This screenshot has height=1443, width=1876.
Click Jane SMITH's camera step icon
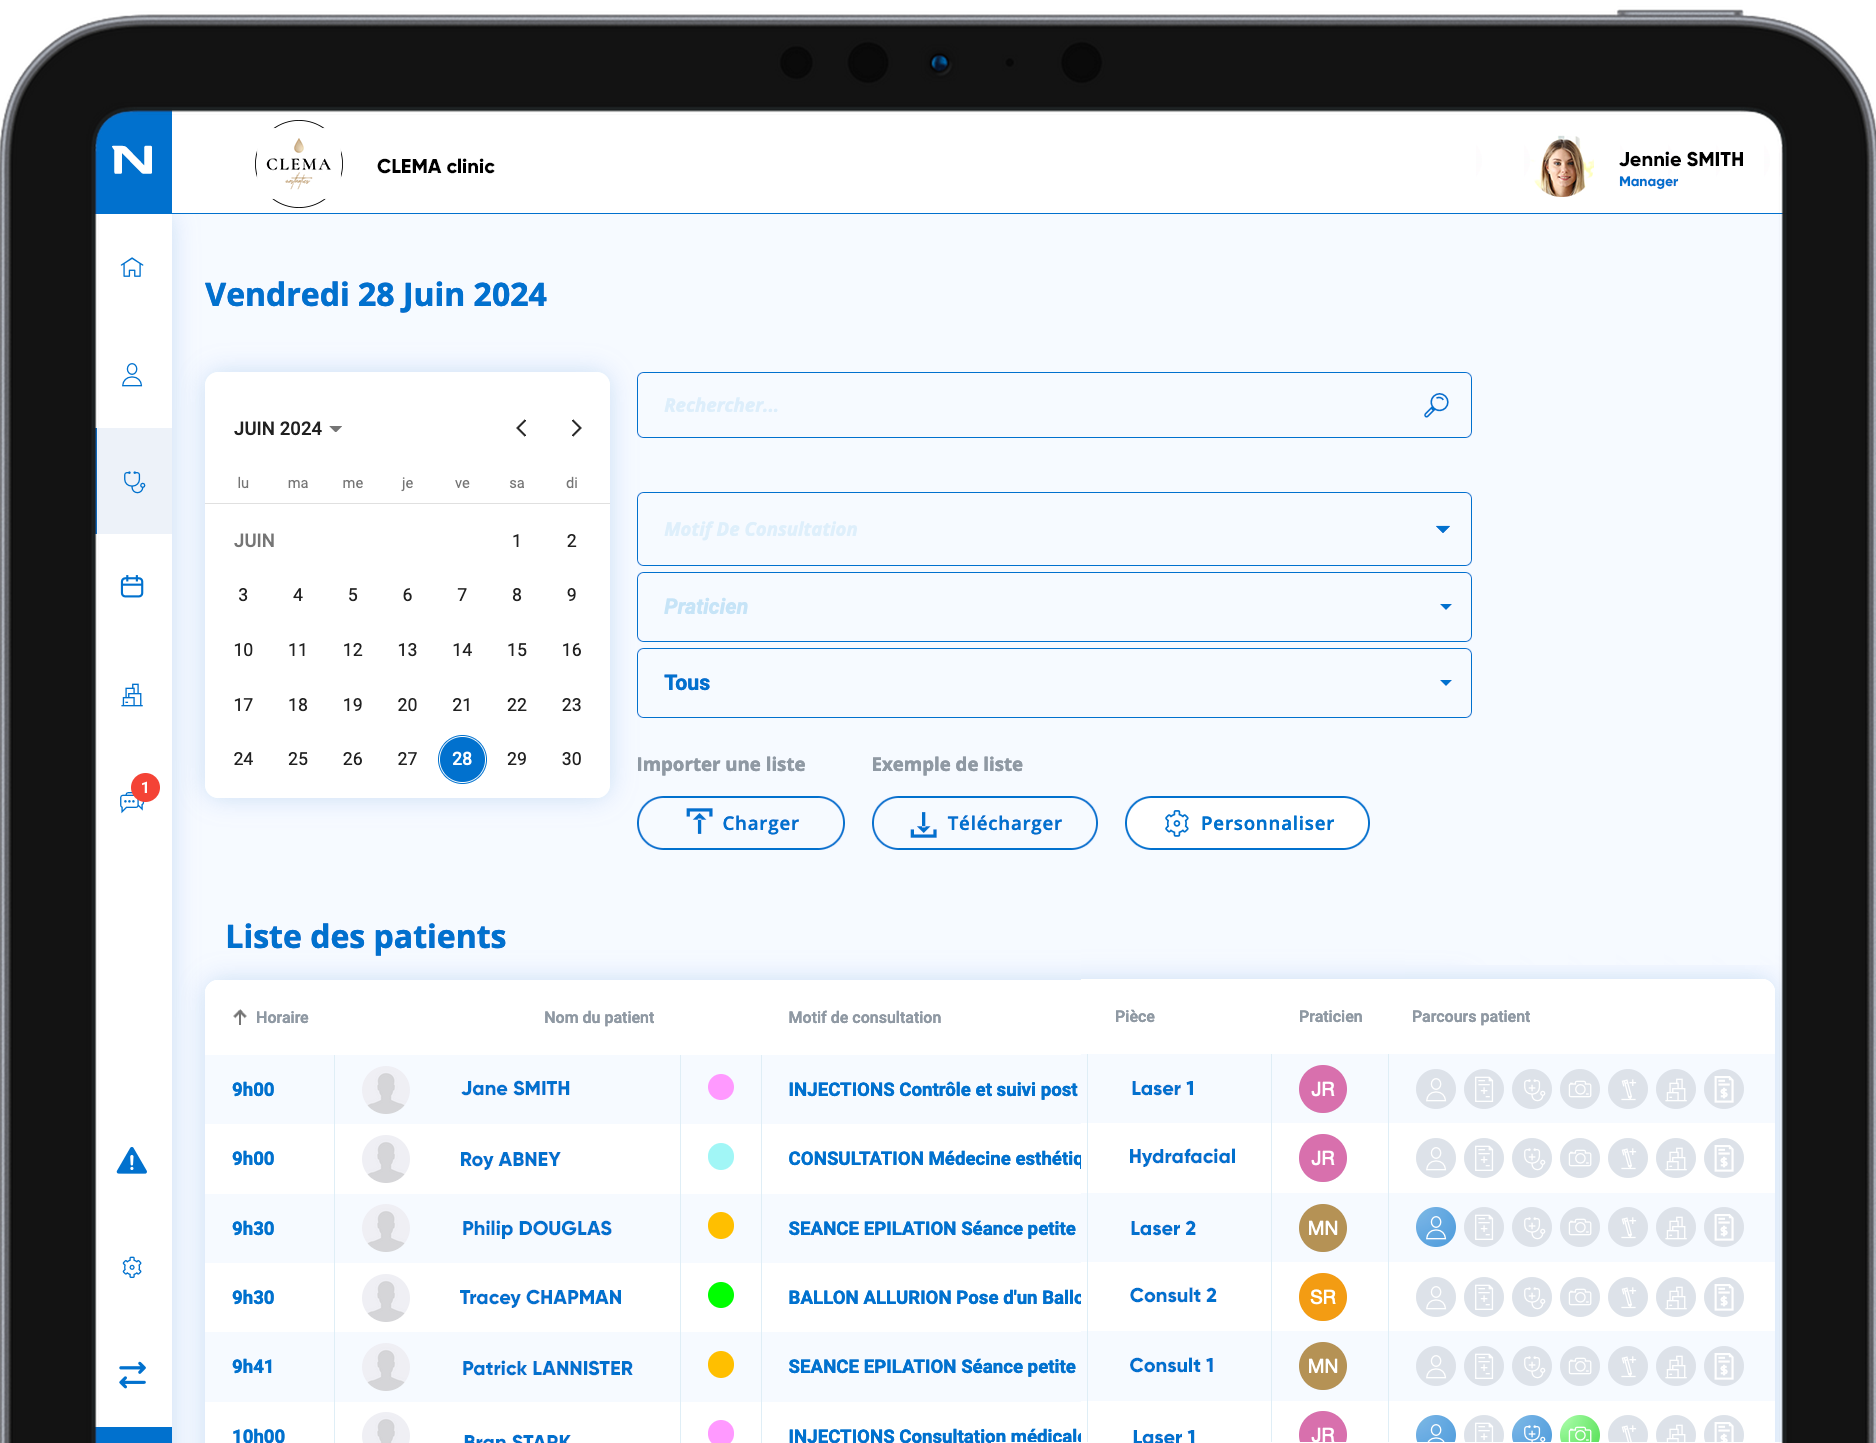1580,1089
